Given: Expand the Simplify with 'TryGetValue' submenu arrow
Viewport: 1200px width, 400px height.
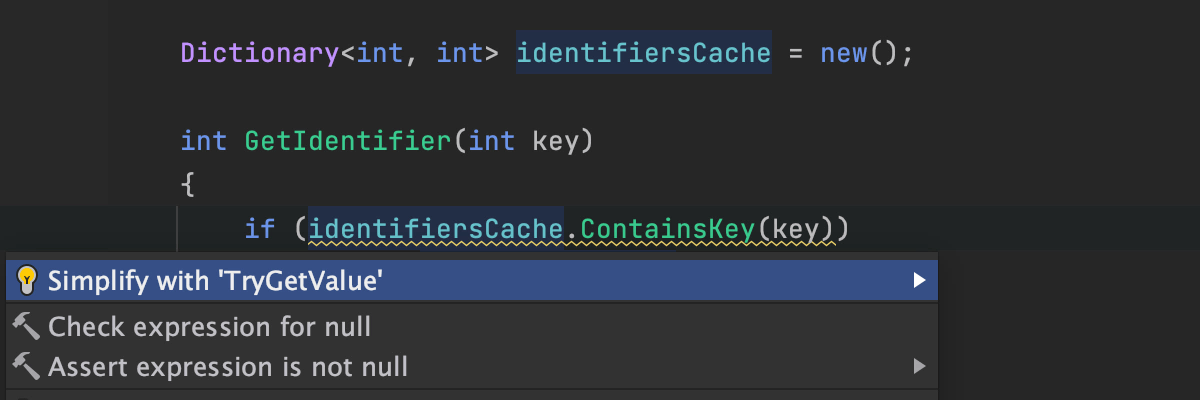Looking at the screenshot, I should [x=919, y=281].
